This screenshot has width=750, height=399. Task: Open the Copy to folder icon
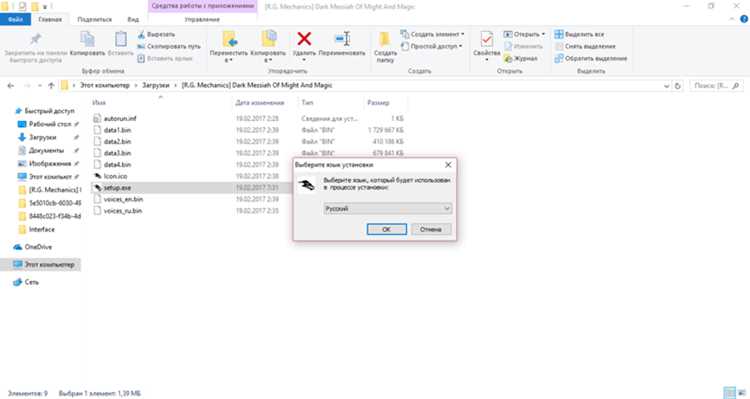point(268,39)
